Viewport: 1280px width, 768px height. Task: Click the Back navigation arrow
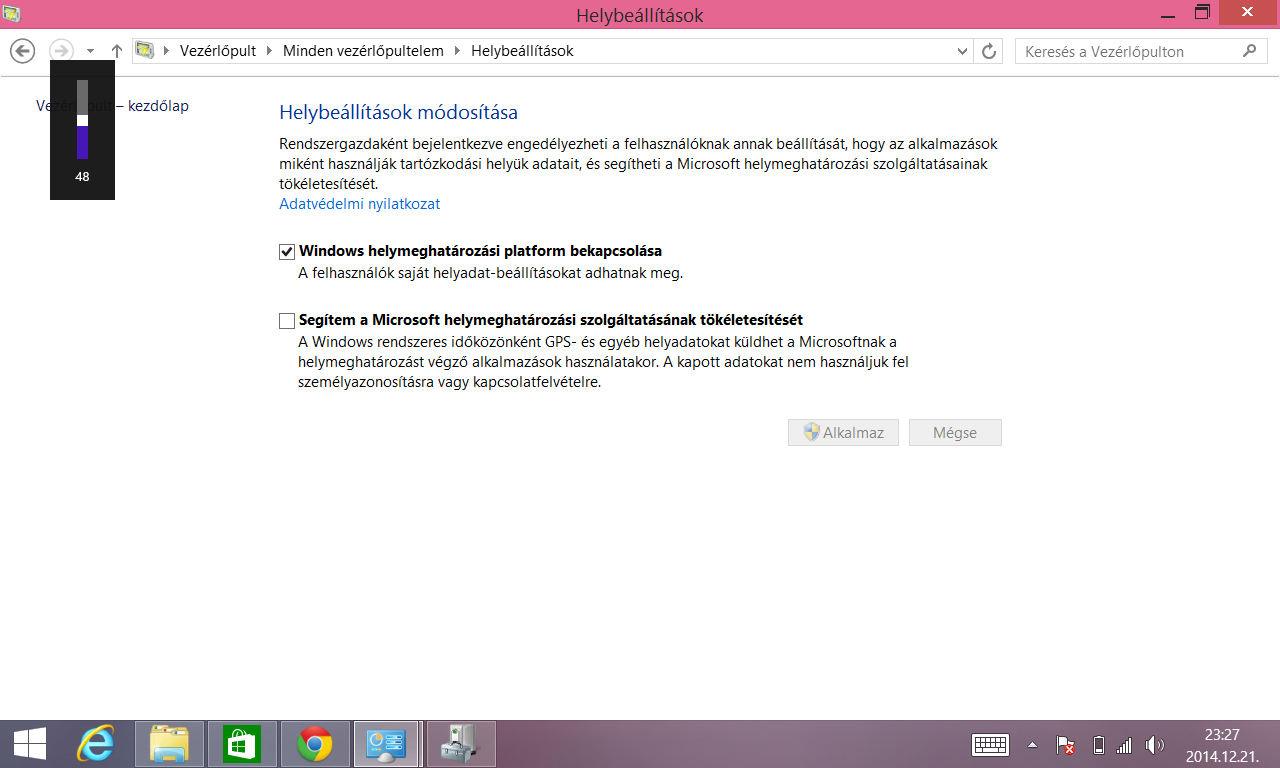pyautogui.click(x=22, y=51)
